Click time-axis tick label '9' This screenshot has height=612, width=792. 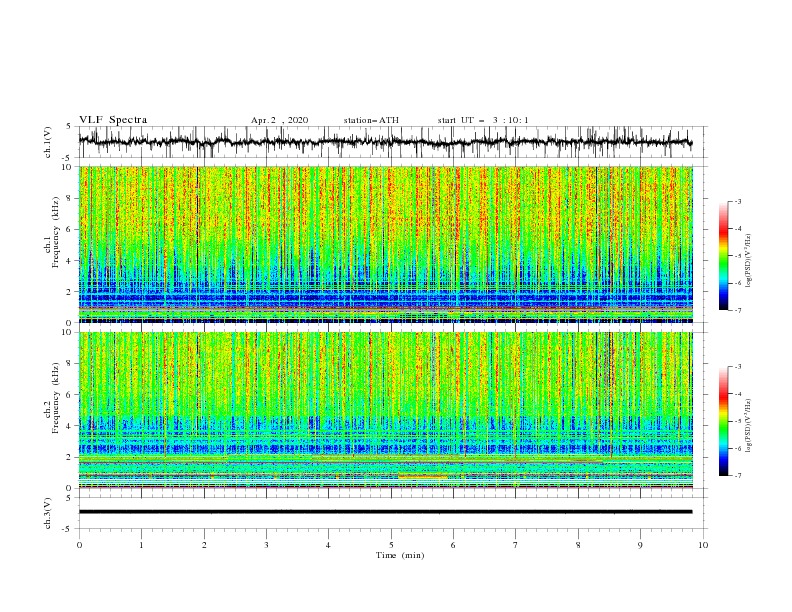coord(640,545)
